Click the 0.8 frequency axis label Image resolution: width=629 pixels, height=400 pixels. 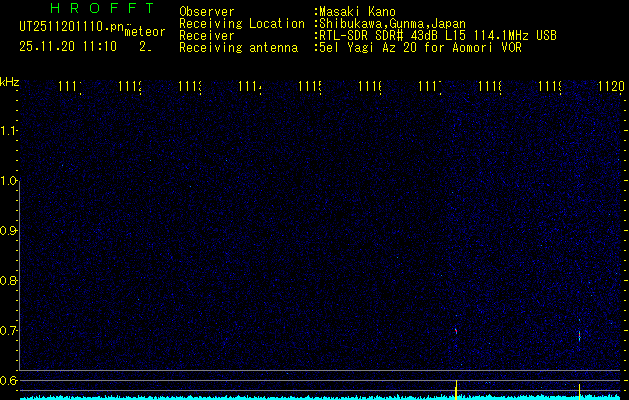click(8, 280)
